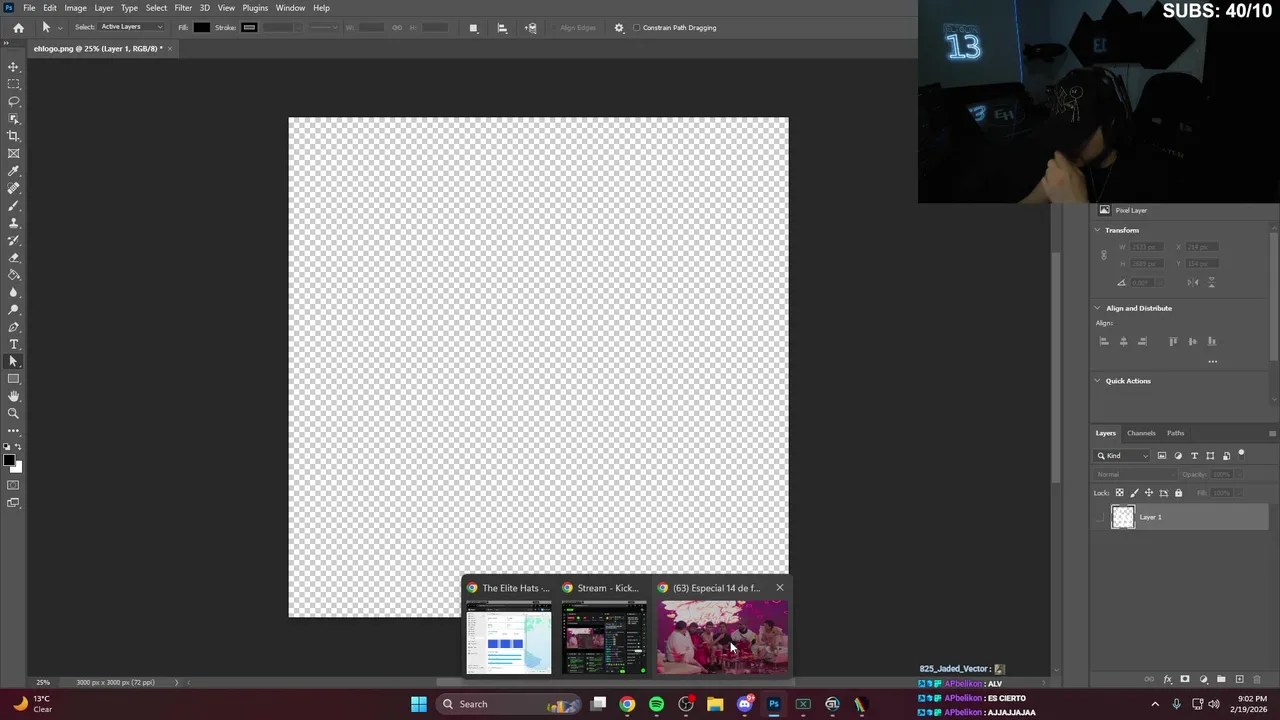Select the Eraser tool
Screen dimensions: 1280x720
(14, 257)
